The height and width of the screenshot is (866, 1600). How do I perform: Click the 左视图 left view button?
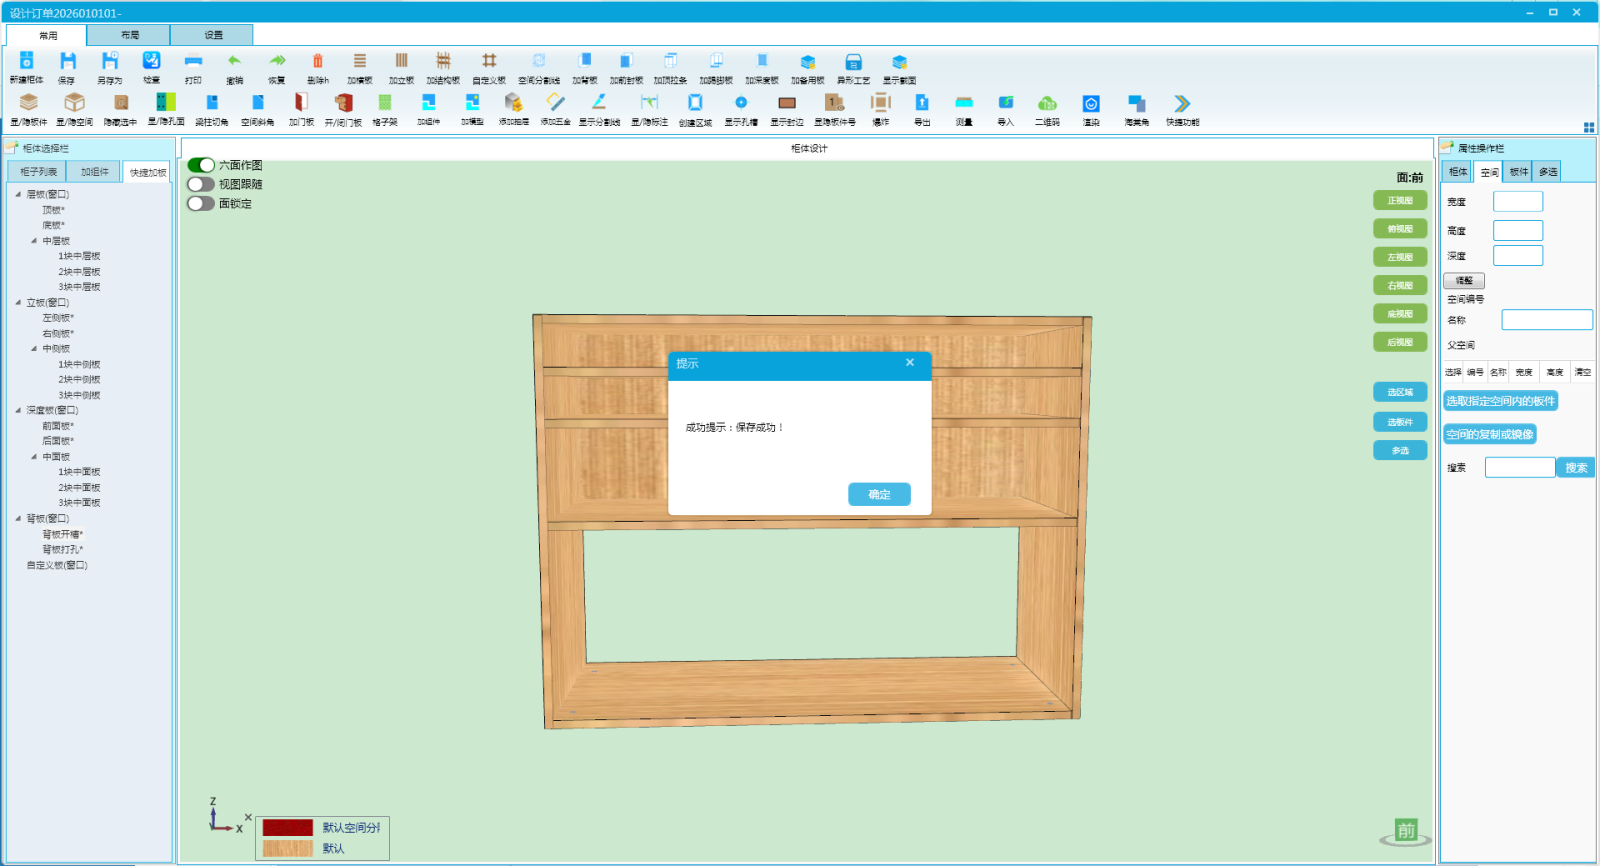[x=1400, y=257]
